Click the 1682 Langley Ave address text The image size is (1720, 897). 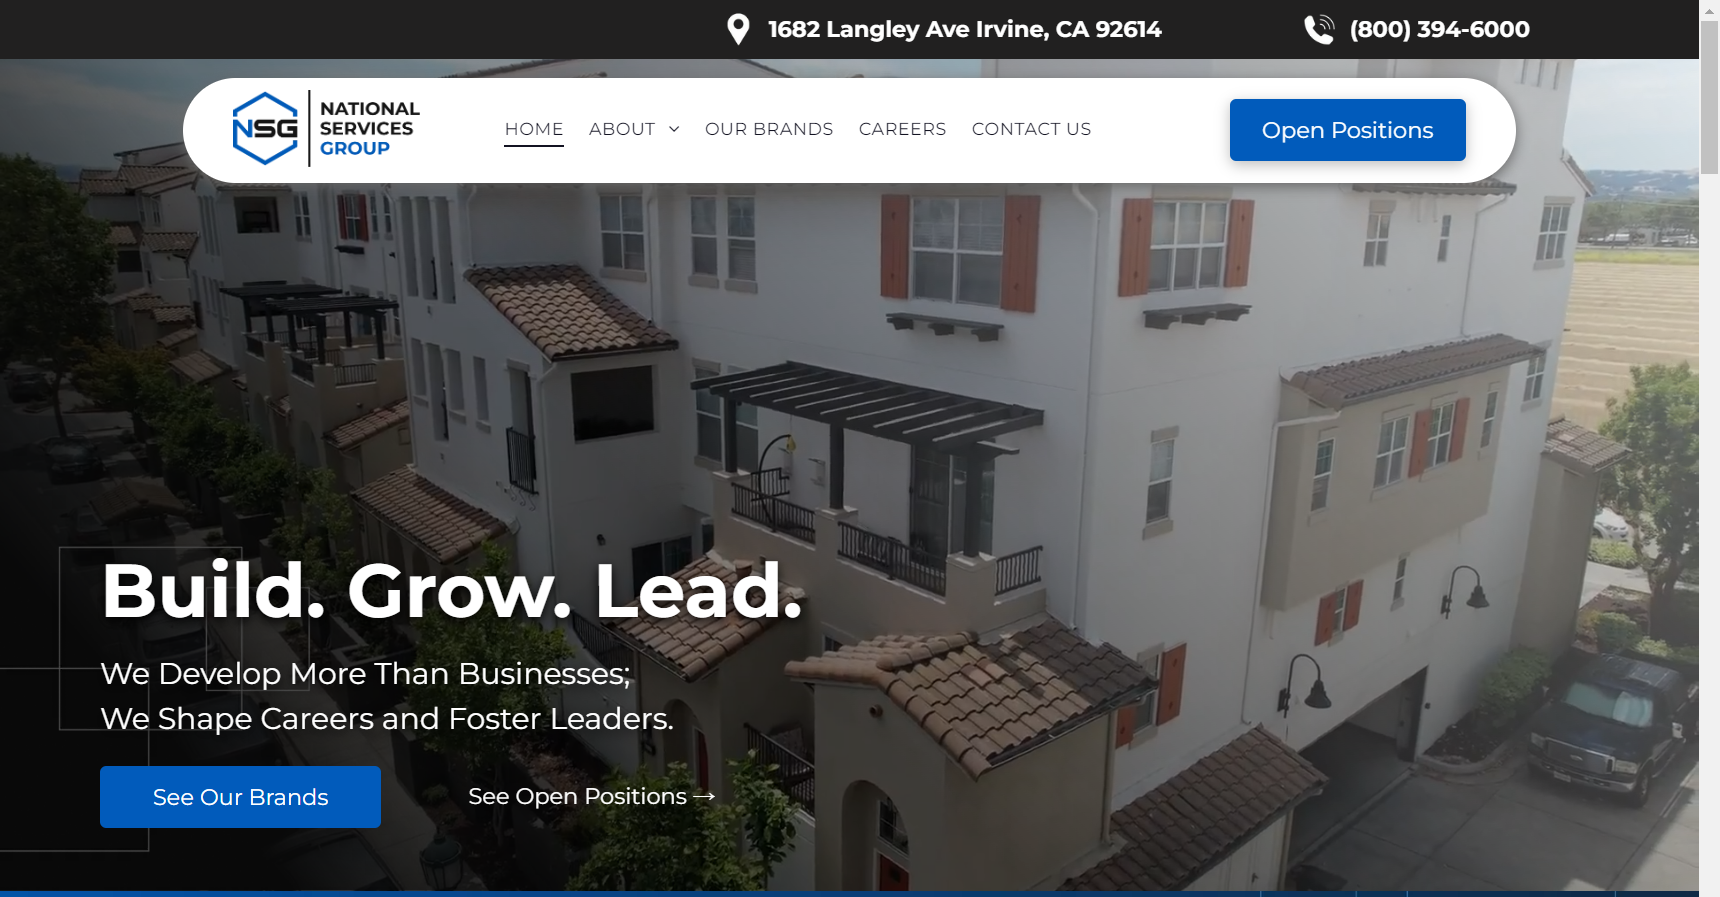coord(964,29)
